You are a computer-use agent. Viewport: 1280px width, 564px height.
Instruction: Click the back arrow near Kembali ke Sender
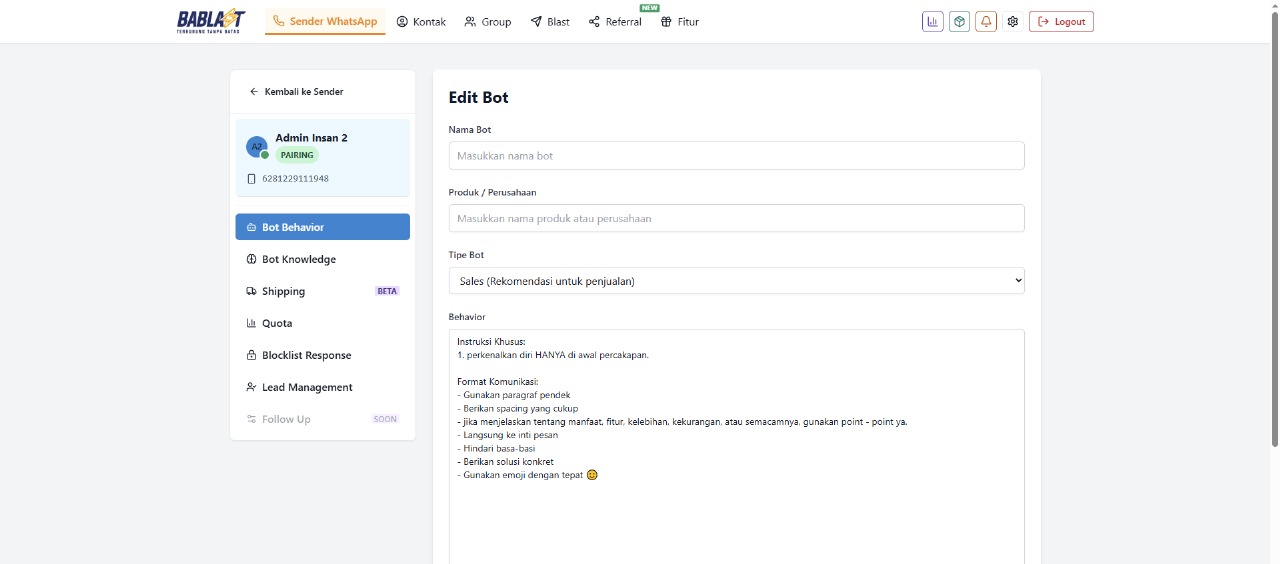click(x=254, y=92)
